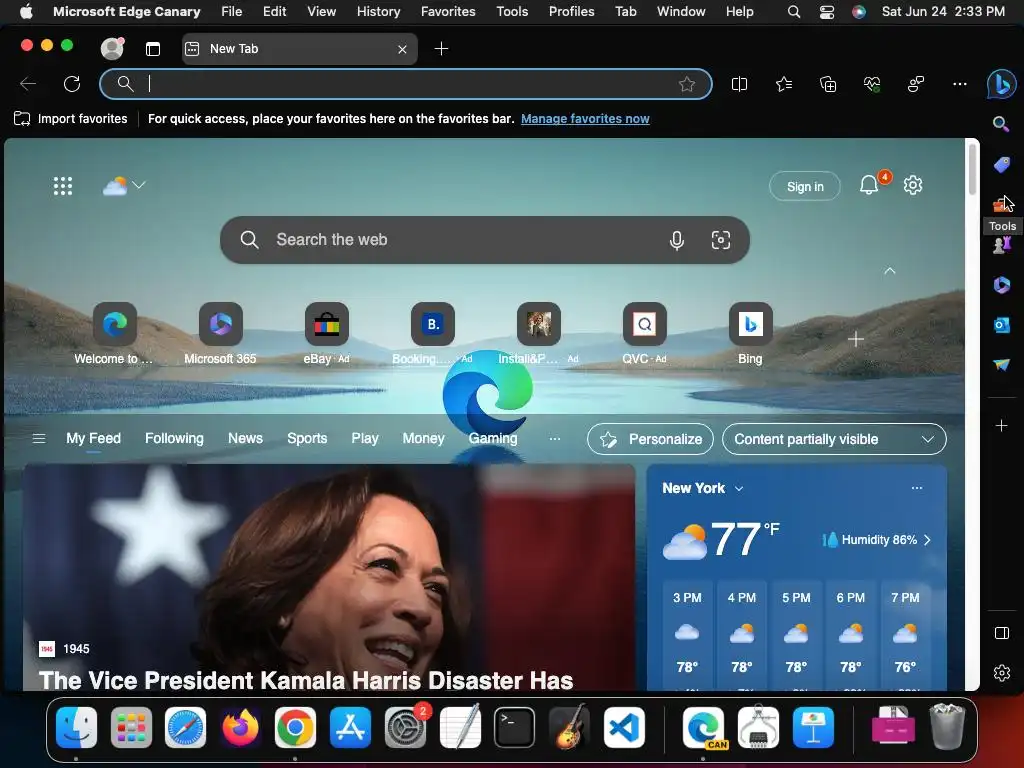
Task: Open Firefox from the Dock
Action: pyautogui.click(x=240, y=728)
